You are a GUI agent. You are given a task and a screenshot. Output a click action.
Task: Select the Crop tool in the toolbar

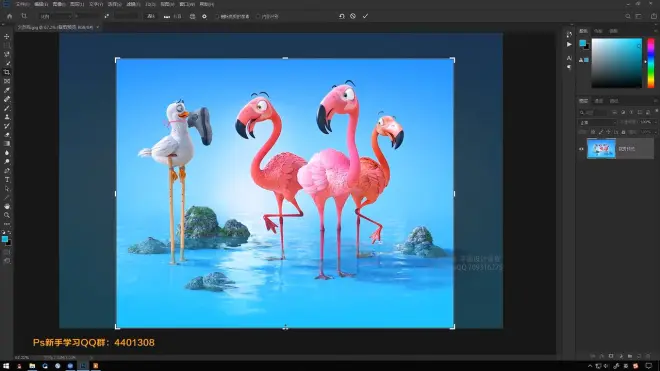pyautogui.click(x=7, y=72)
